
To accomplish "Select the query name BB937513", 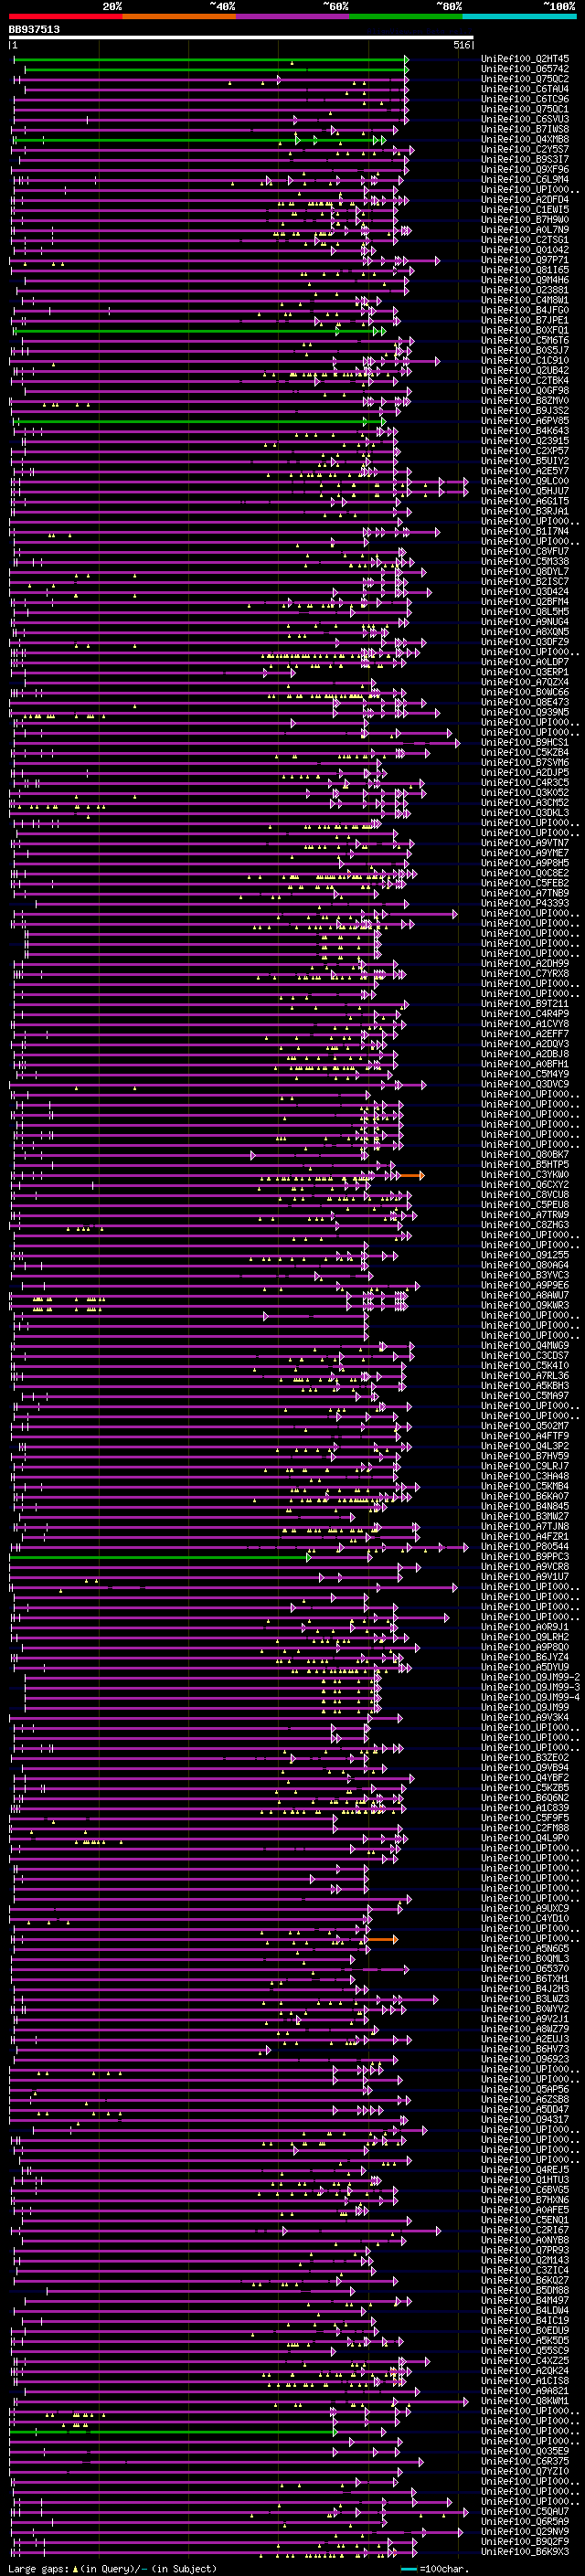I will click(34, 29).
